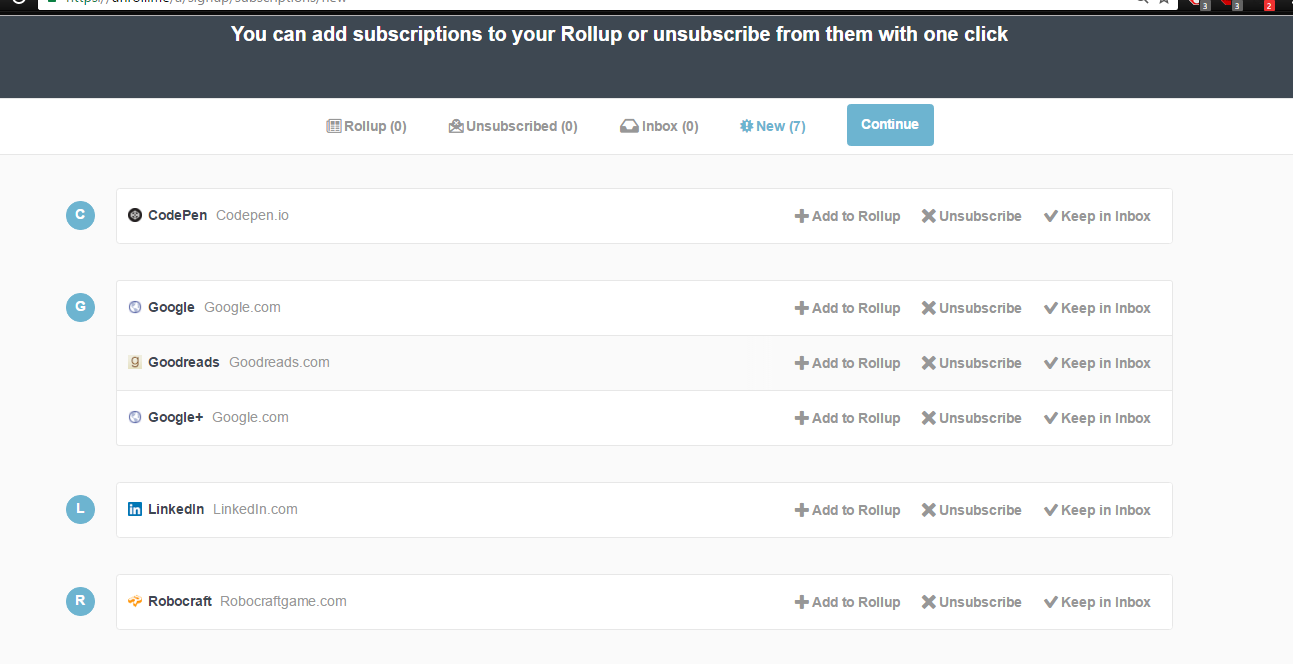Keep Google in Inbox

tap(1097, 308)
